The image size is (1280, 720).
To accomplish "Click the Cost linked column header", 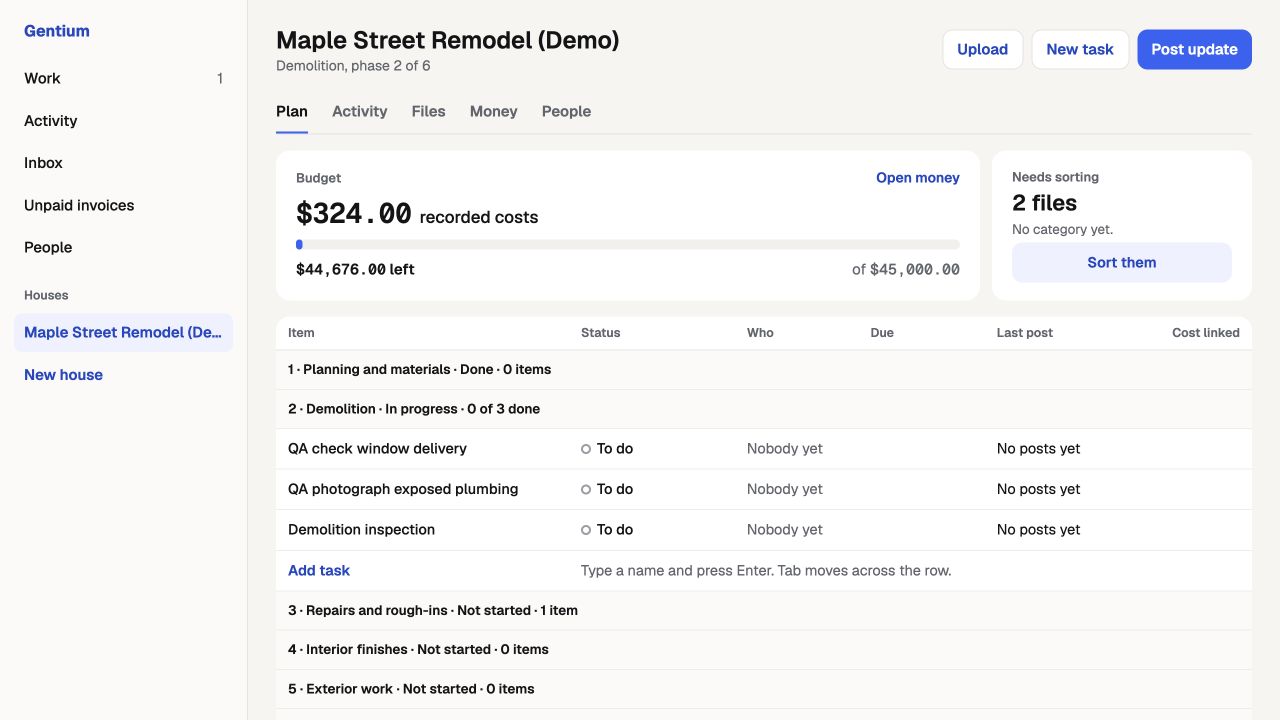I will coord(1205,333).
